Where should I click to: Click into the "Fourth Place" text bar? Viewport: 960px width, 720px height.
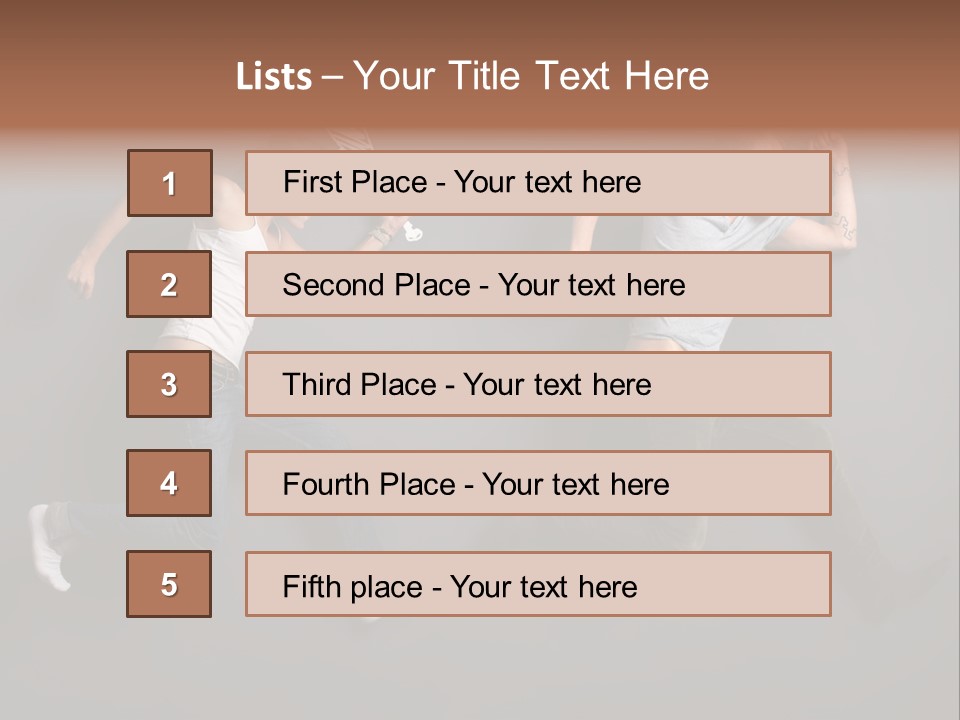point(538,483)
